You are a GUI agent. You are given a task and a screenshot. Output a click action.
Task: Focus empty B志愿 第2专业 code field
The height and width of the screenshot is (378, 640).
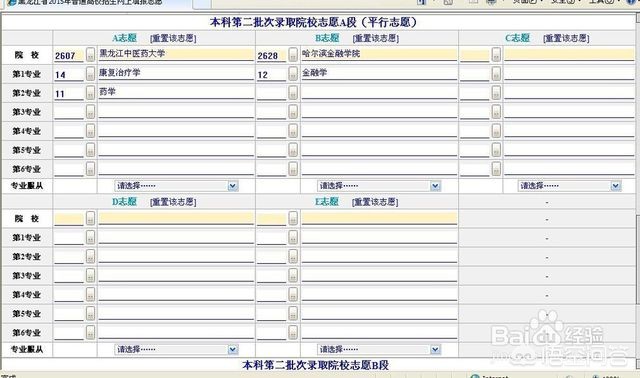pos(271,93)
